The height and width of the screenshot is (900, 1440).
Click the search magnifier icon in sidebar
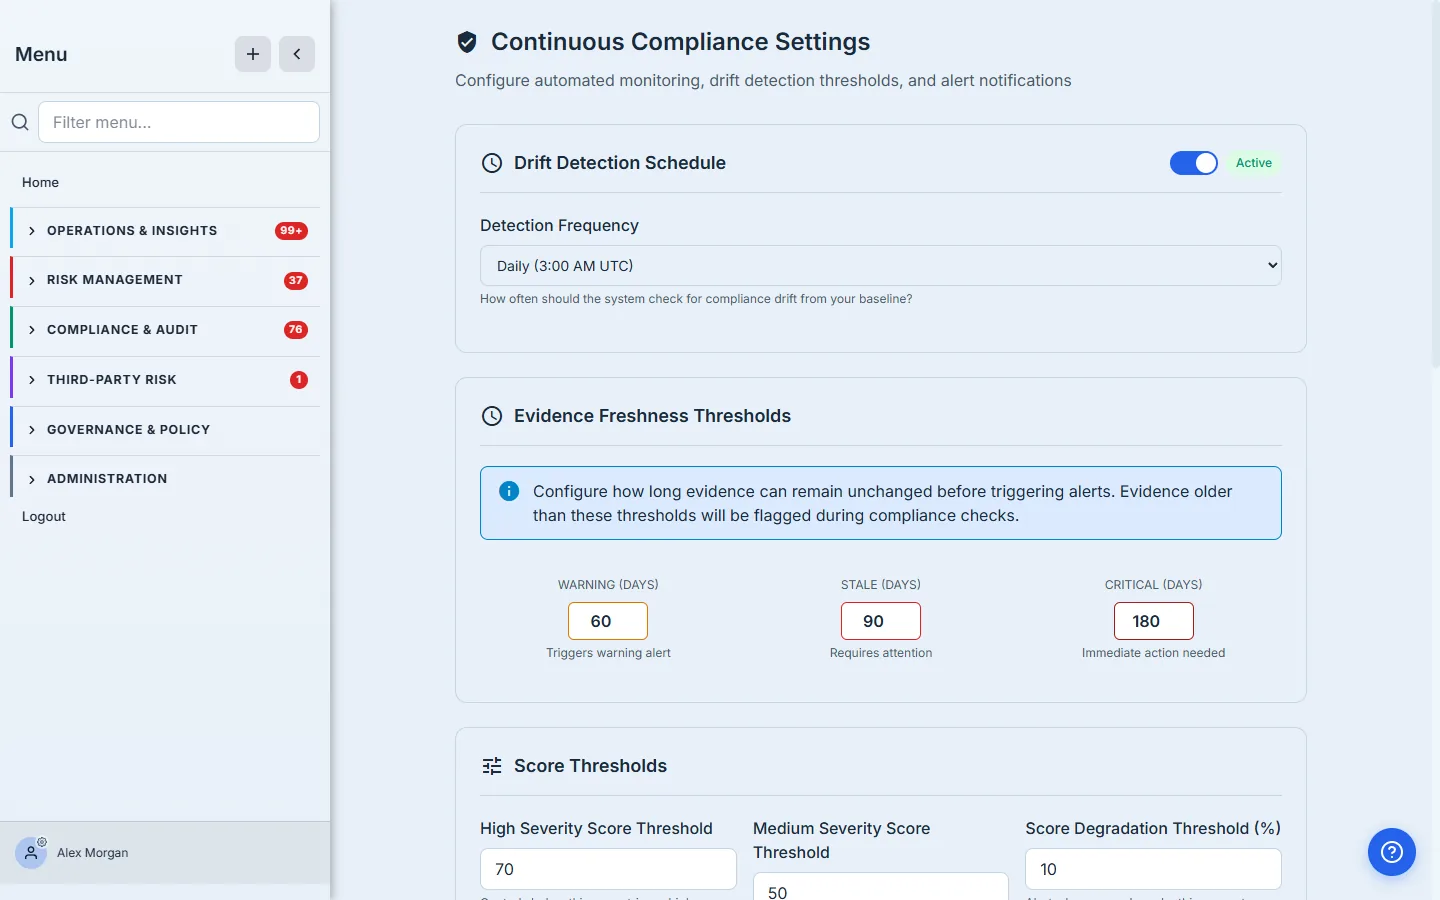click(20, 122)
